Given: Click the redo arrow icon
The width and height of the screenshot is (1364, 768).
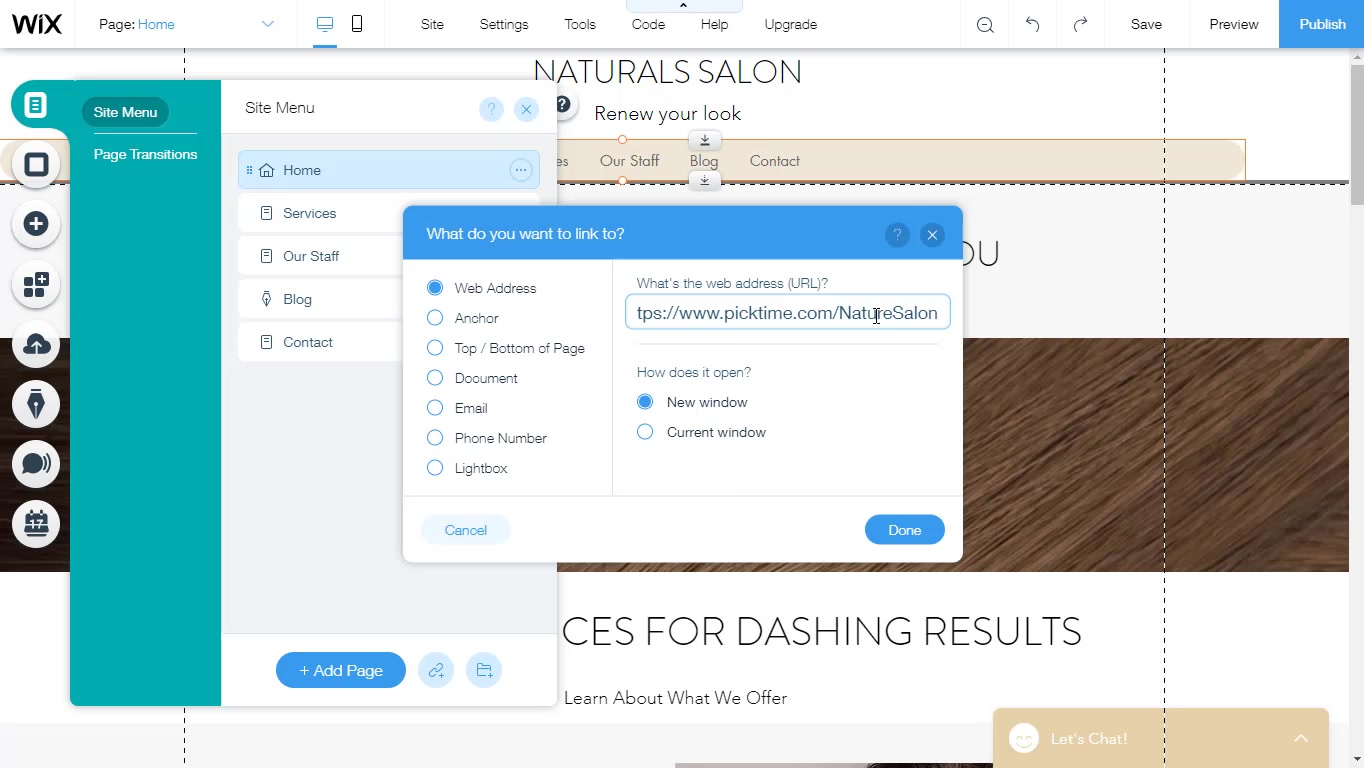Looking at the screenshot, I should pos(1080,24).
